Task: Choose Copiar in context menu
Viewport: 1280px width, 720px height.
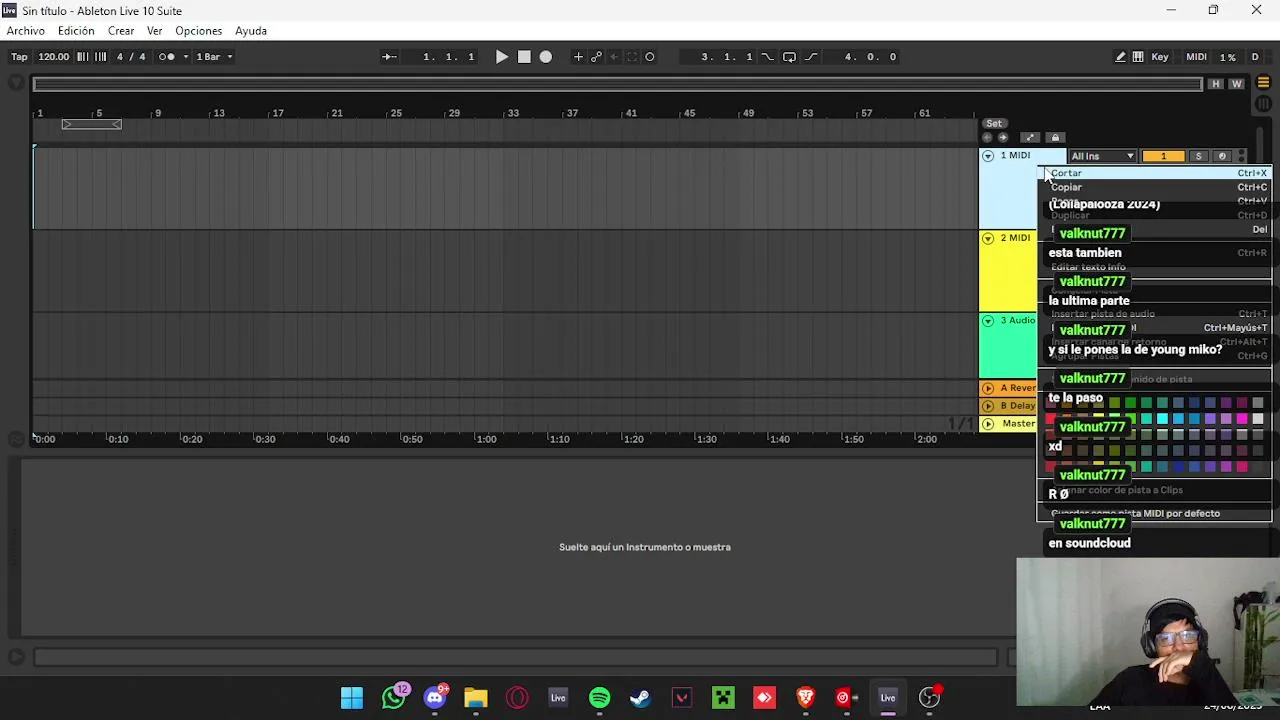Action: tap(1155, 187)
